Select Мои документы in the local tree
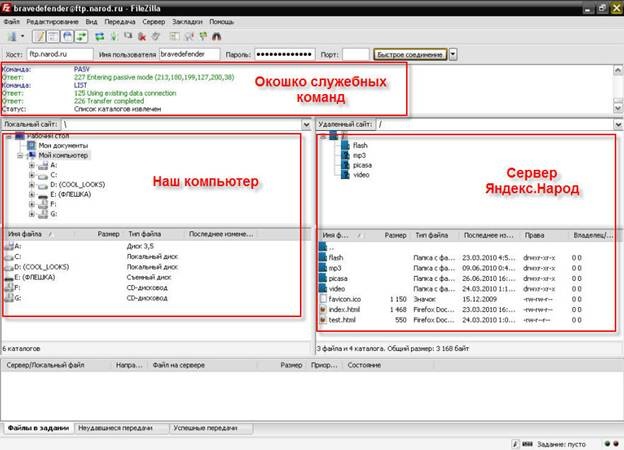Image resolution: width=624 pixels, height=450 pixels. pyautogui.click(x=63, y=146)
